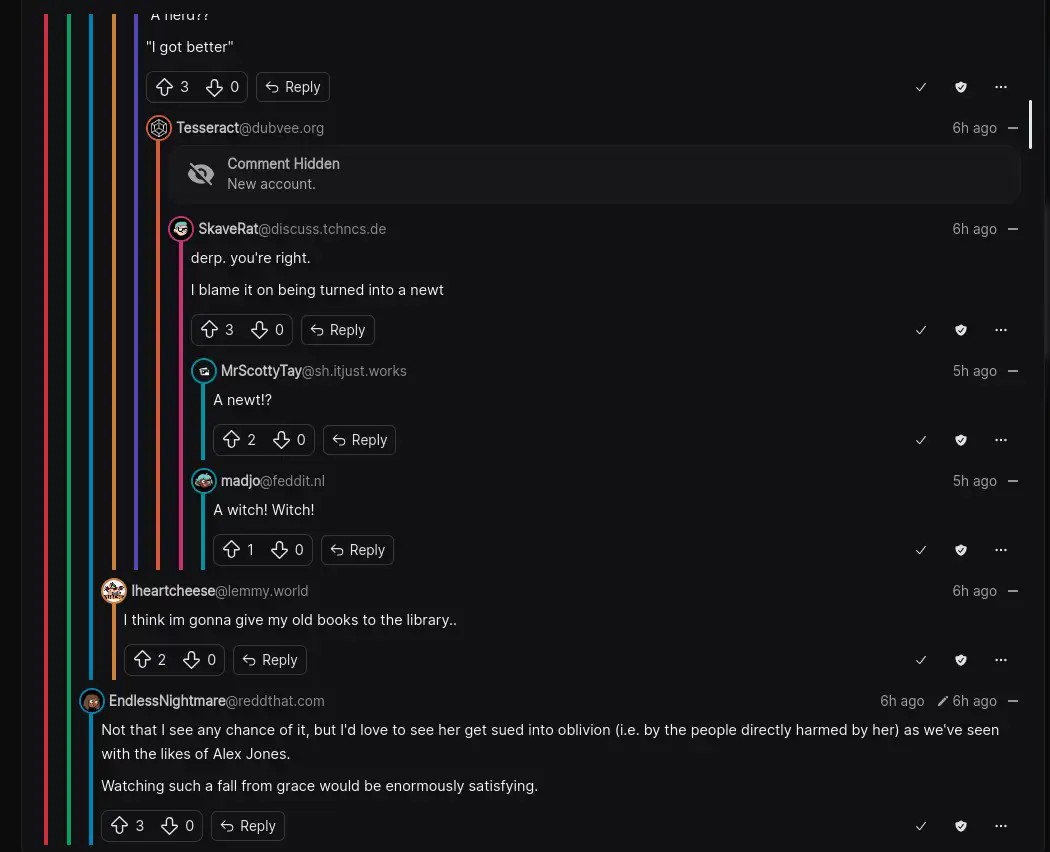
Task: Click the hidden-comment eye icon
Action: tap(201, 174)
